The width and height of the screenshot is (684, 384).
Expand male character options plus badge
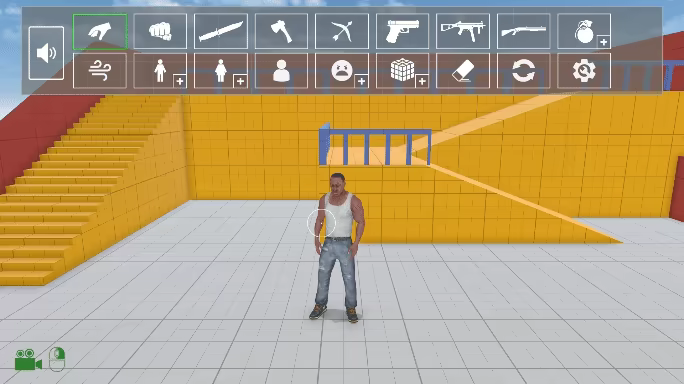pos(180,82)
